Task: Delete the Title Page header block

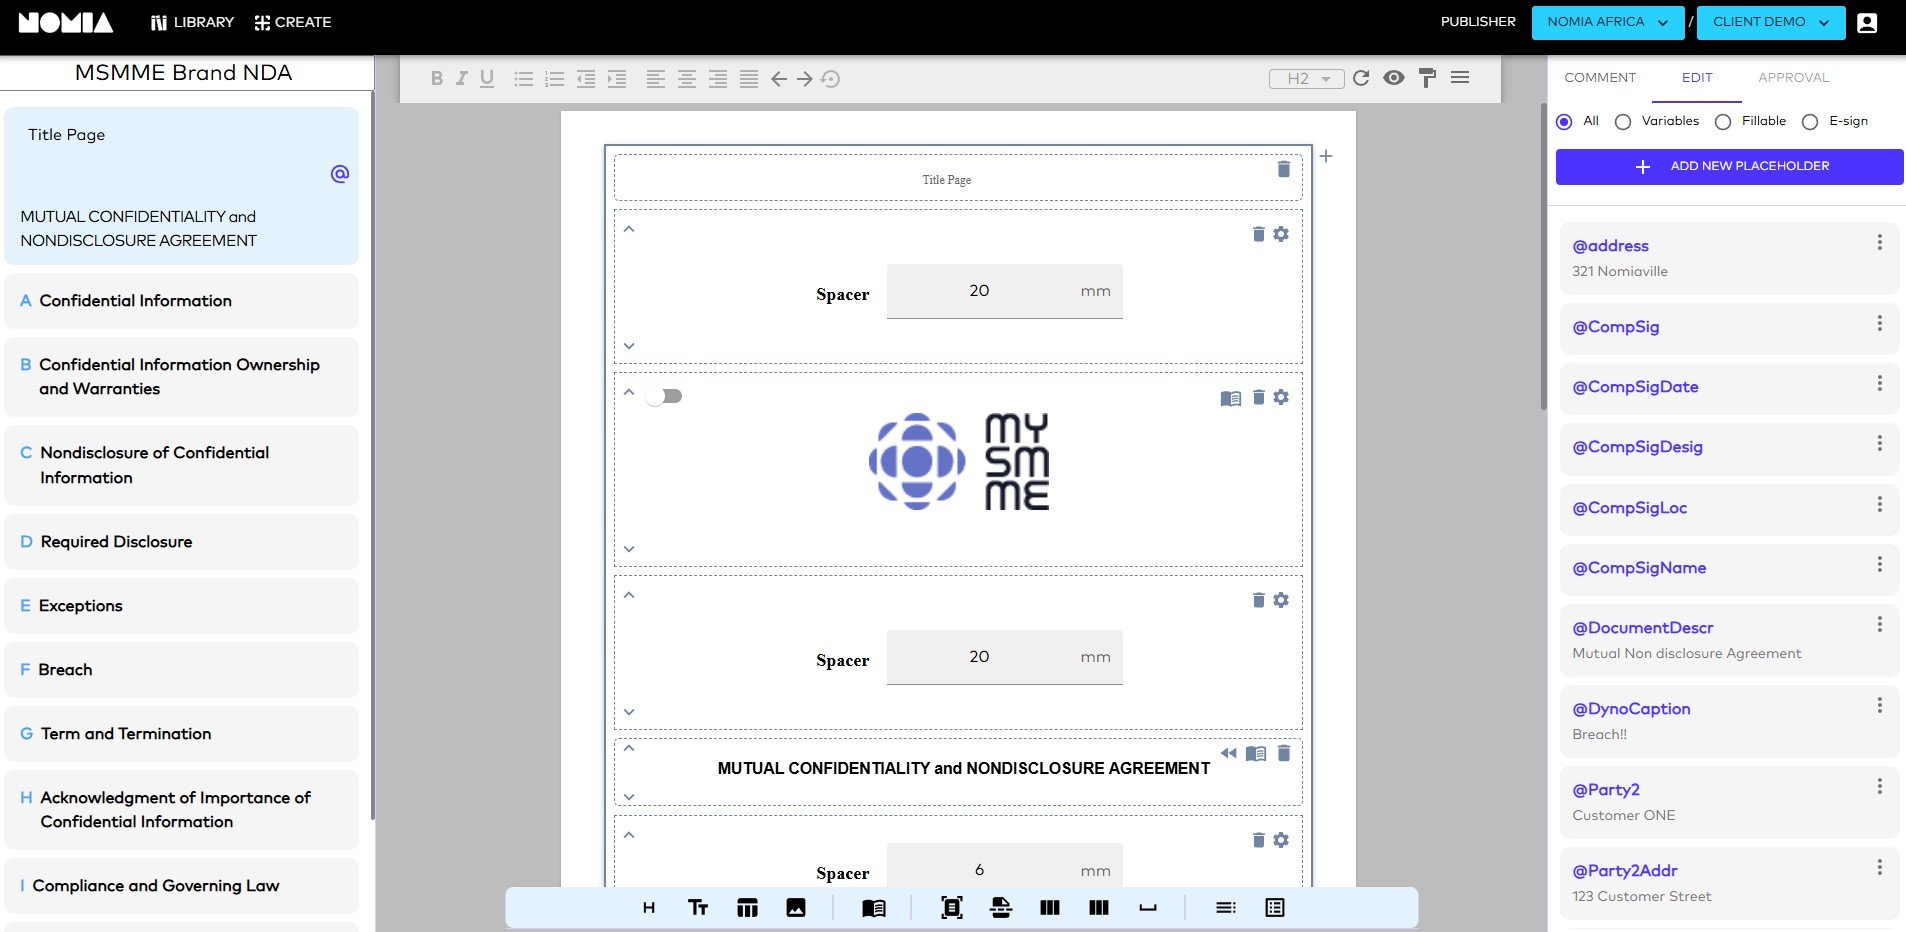Action: click(1284, 169)
